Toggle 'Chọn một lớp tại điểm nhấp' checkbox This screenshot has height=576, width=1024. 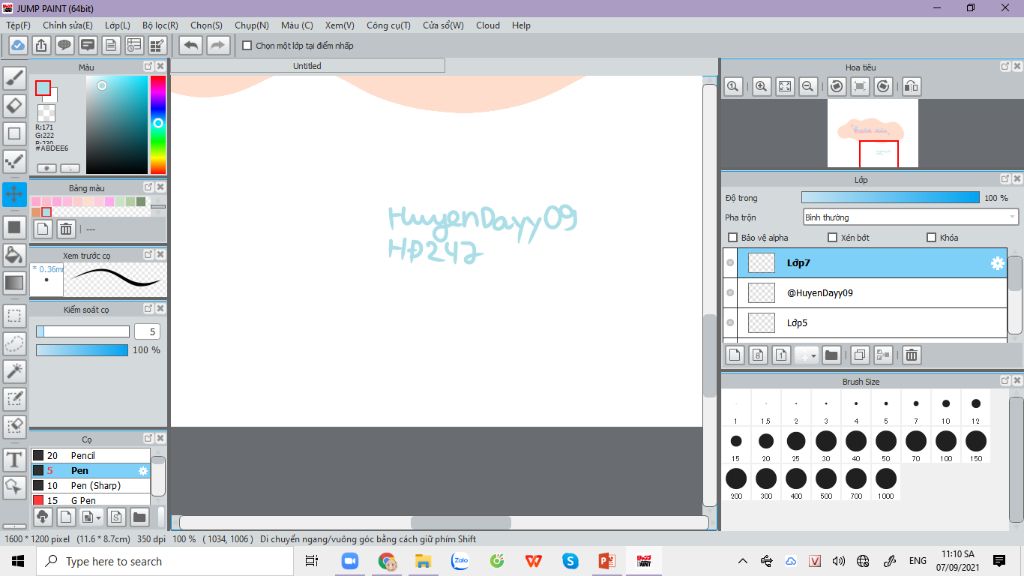coord(247,46)
